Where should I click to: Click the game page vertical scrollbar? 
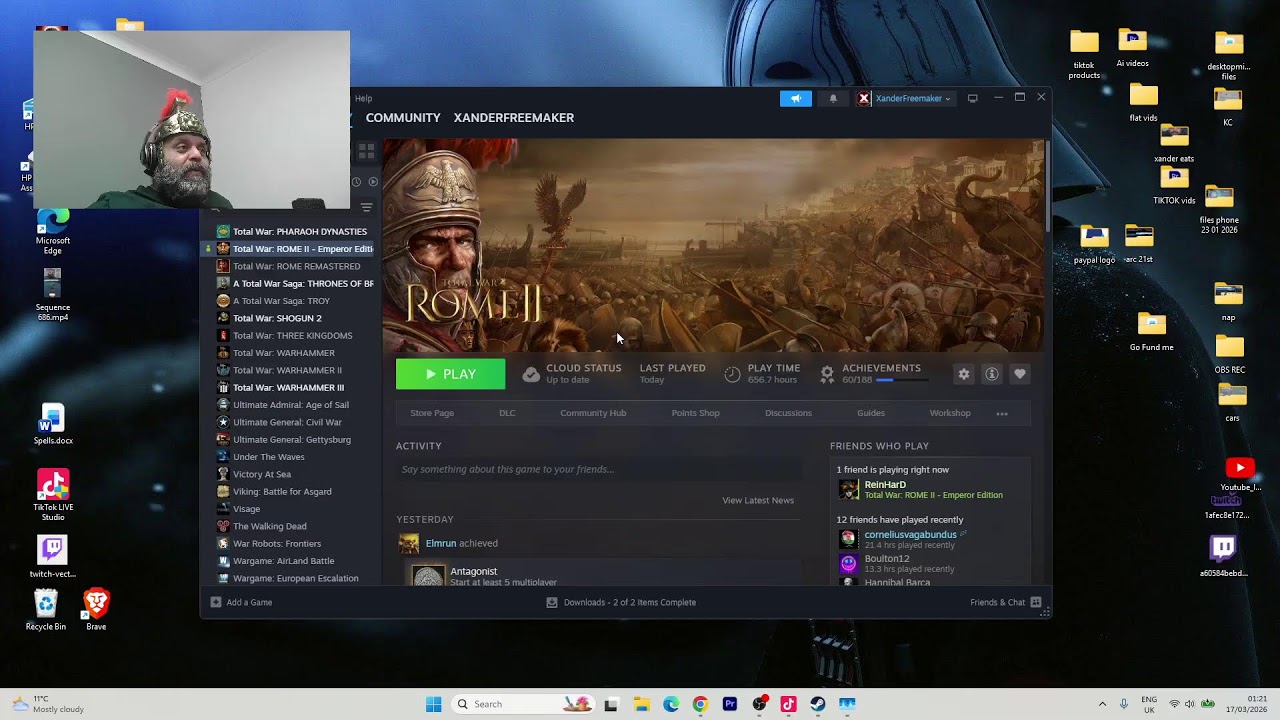click(x=1047, y=185)
